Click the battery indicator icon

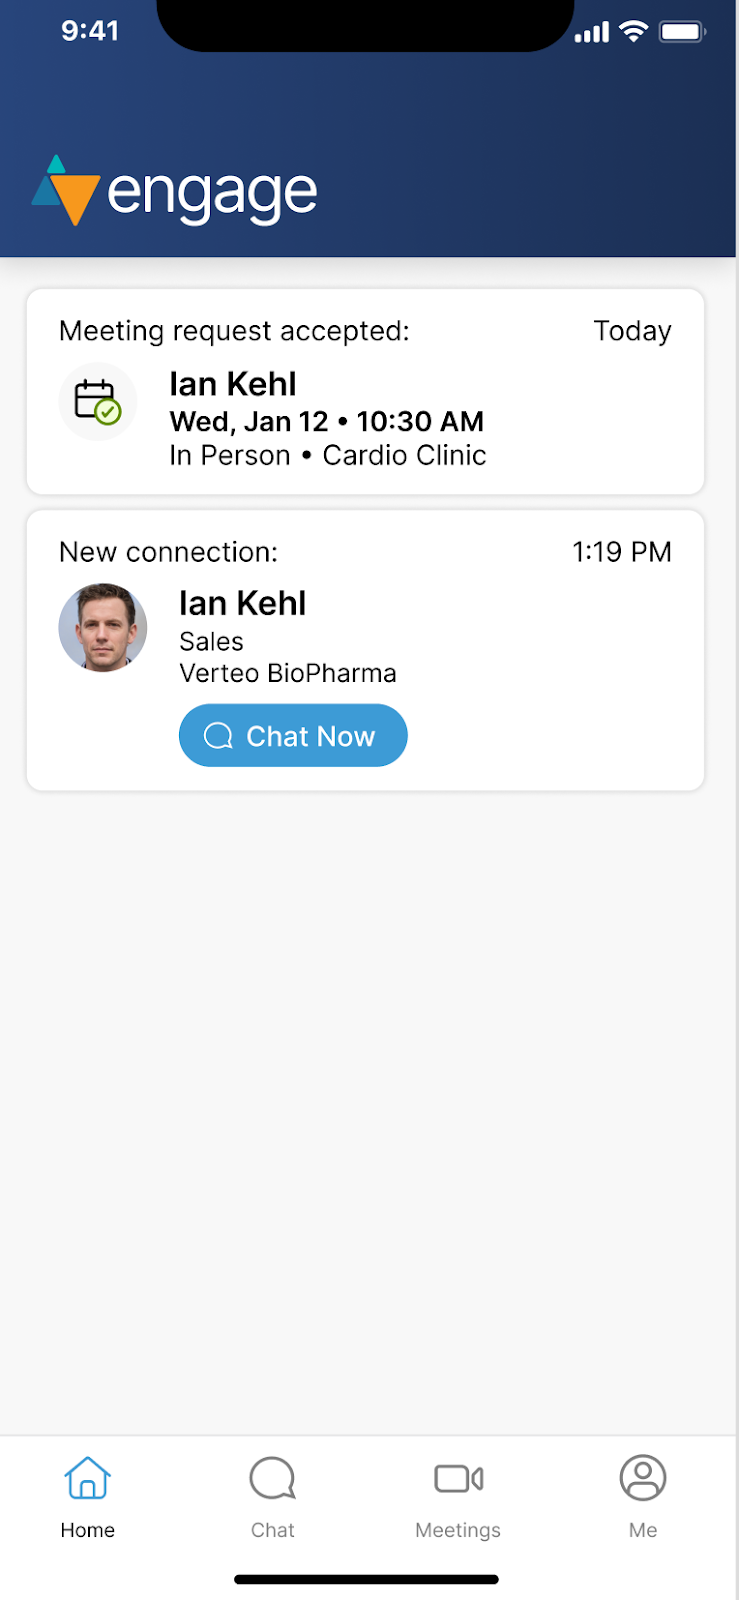pyautogui.click(x=682, y=32)
